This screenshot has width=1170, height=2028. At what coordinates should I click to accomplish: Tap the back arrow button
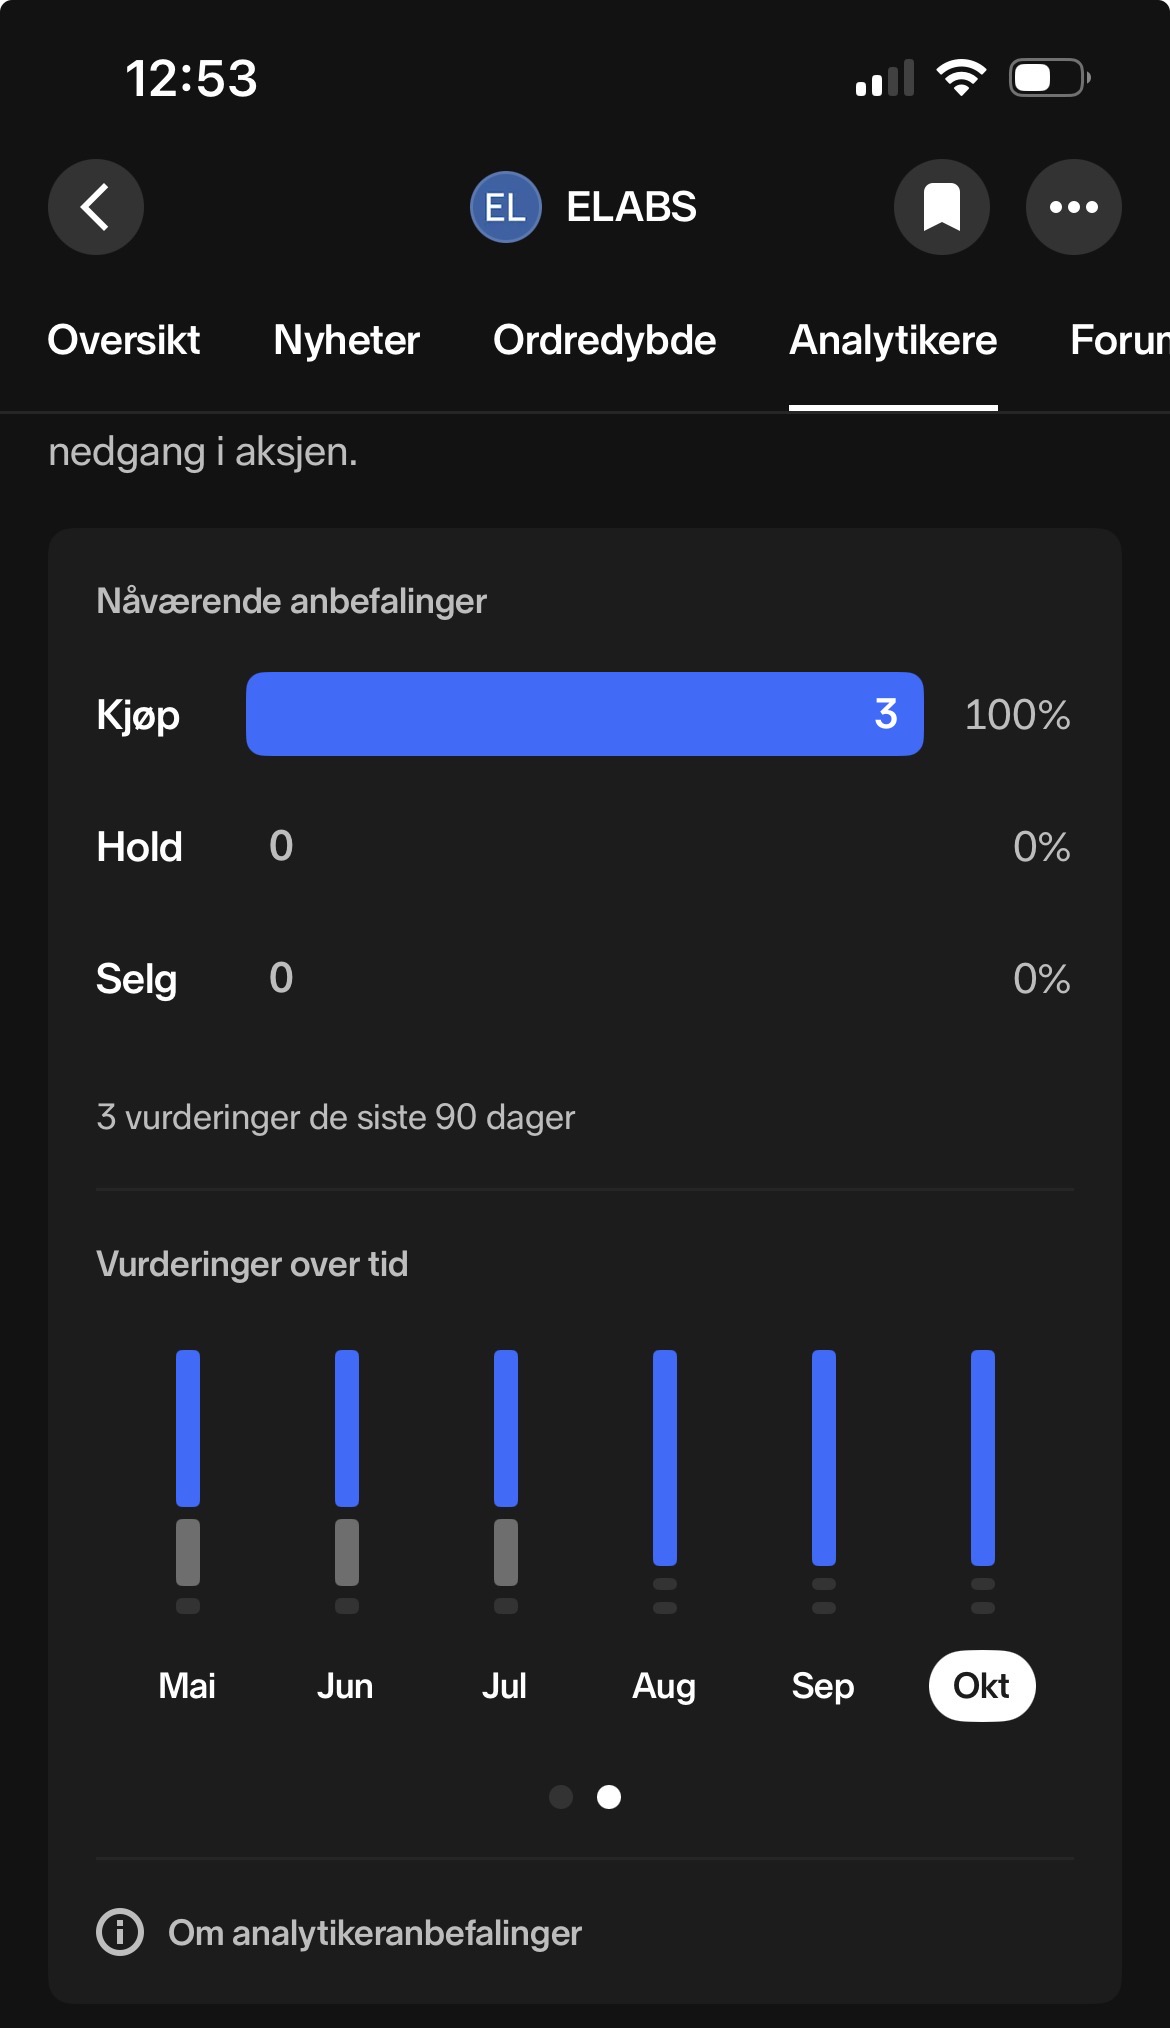coord(96,207)
